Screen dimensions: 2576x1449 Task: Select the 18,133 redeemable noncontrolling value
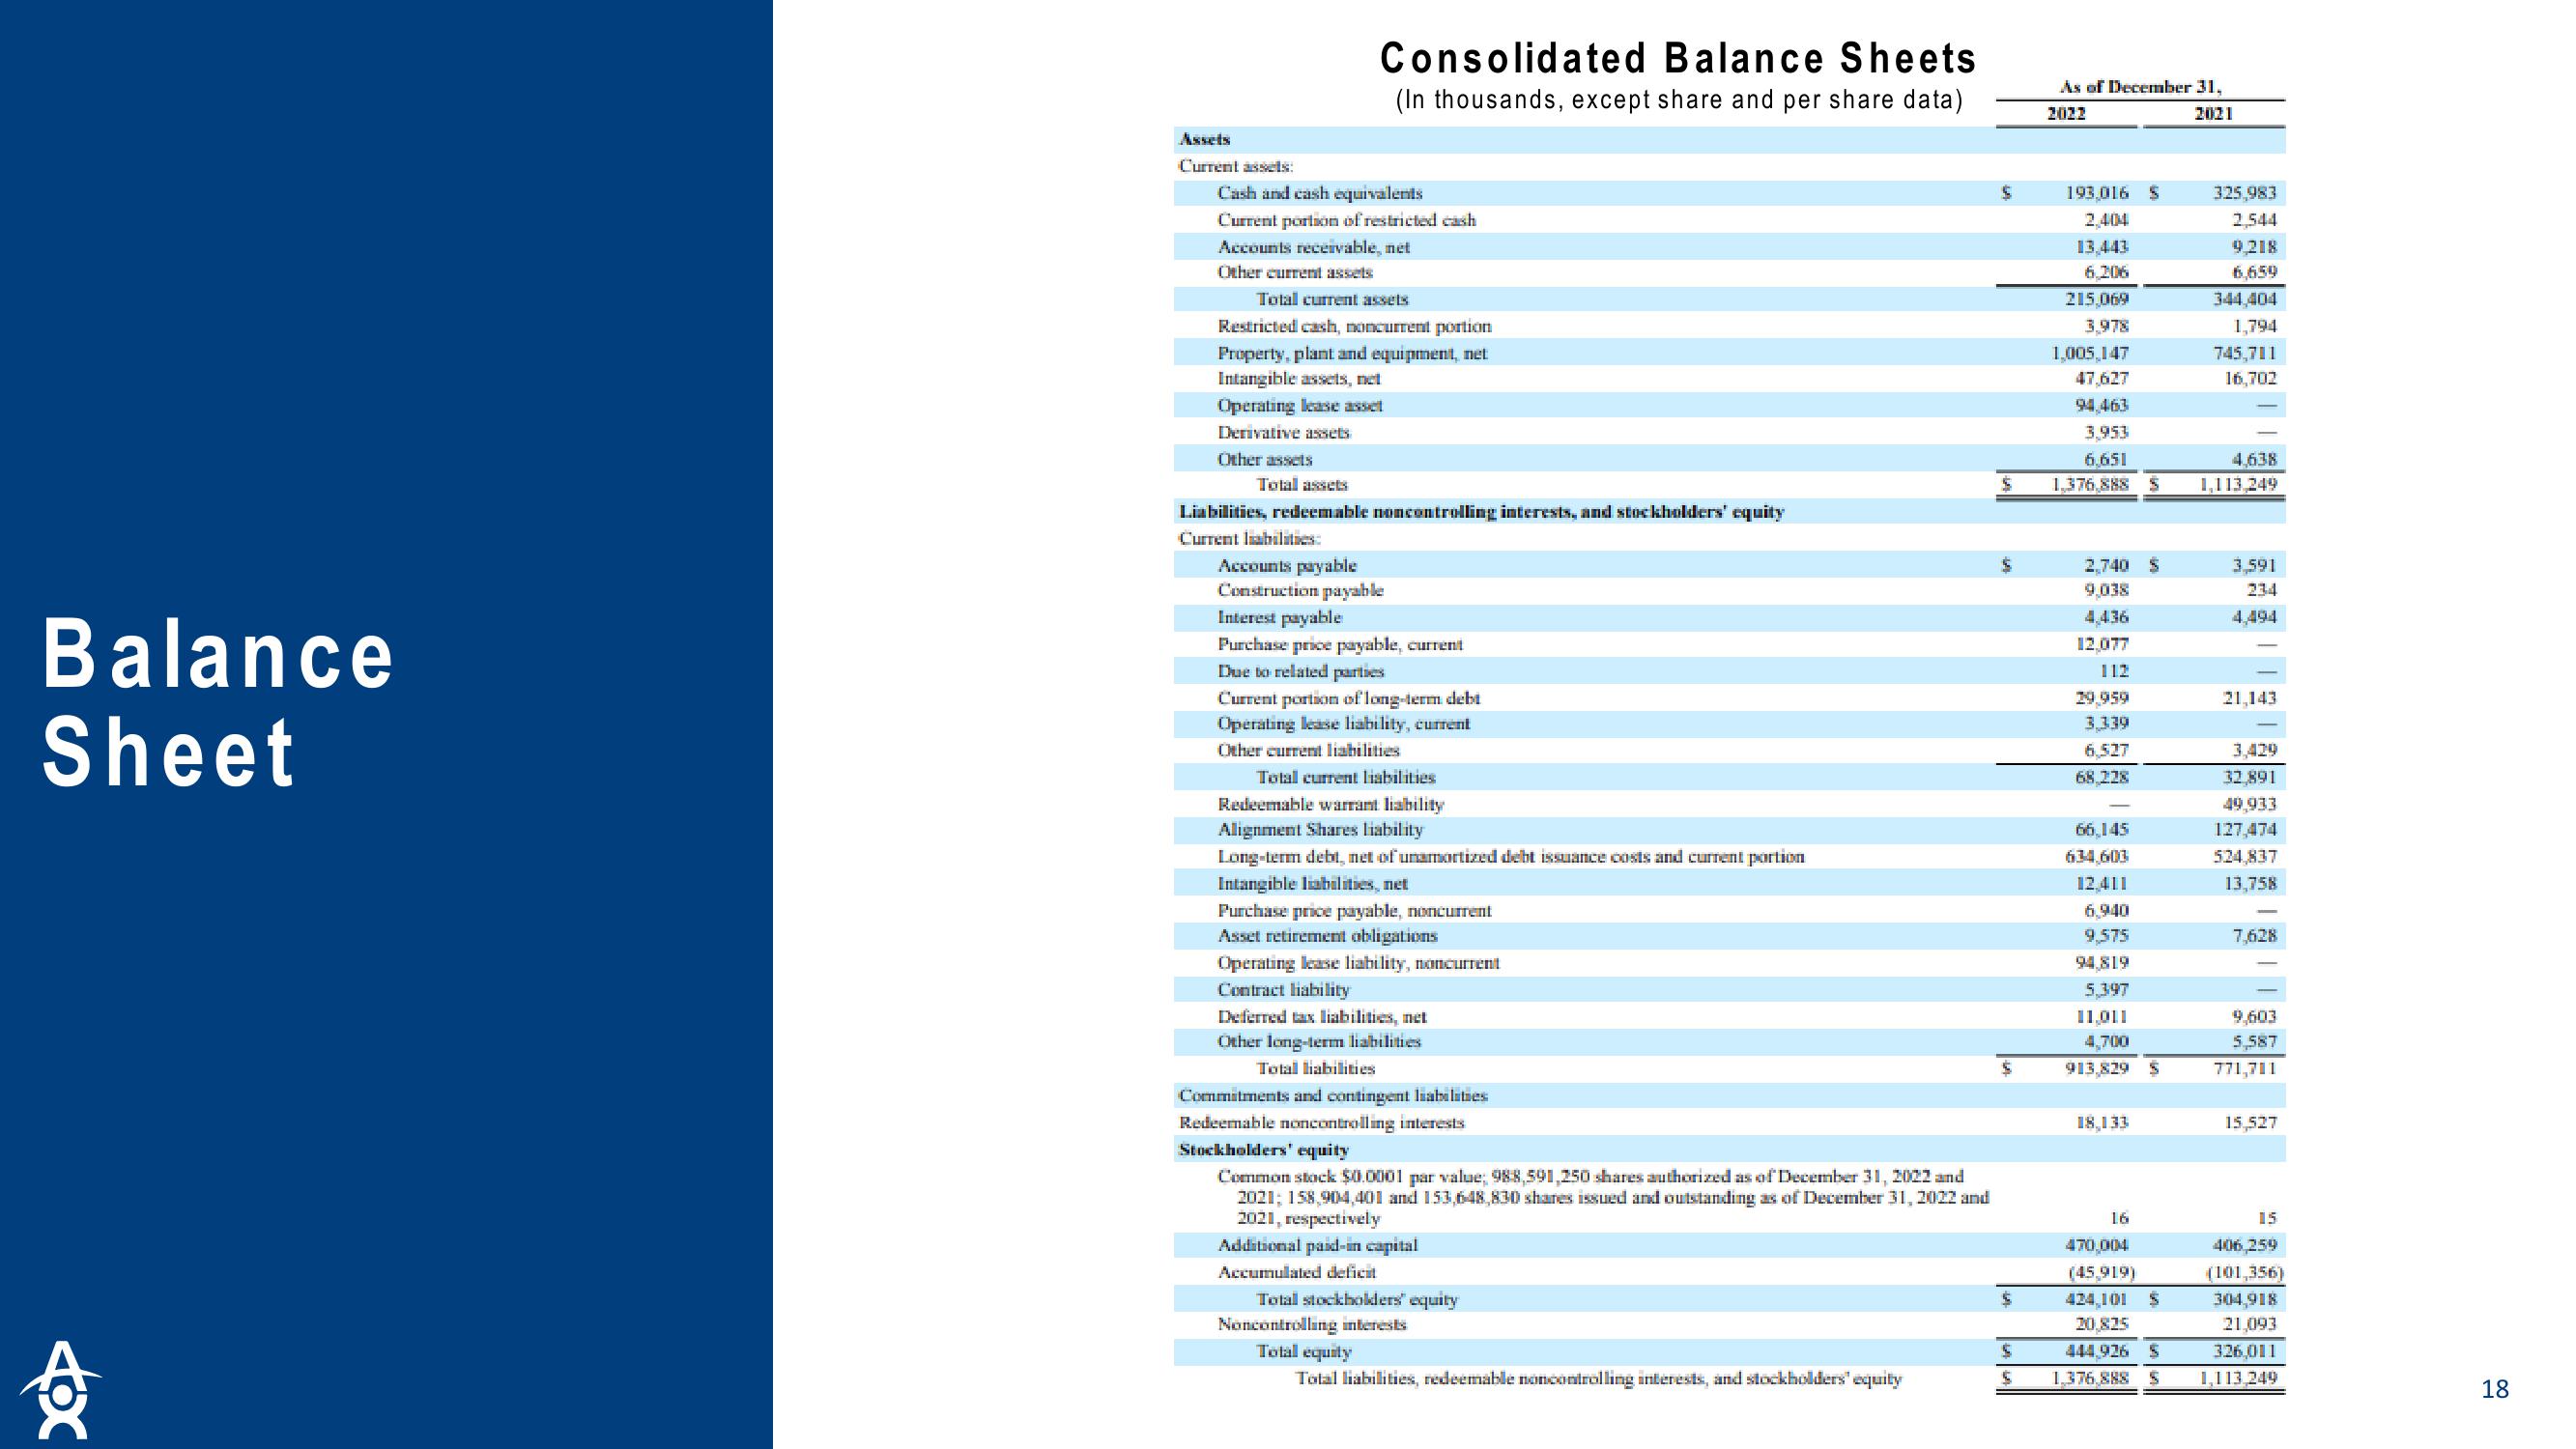pyautogui.click(x=2102, y=1123)
